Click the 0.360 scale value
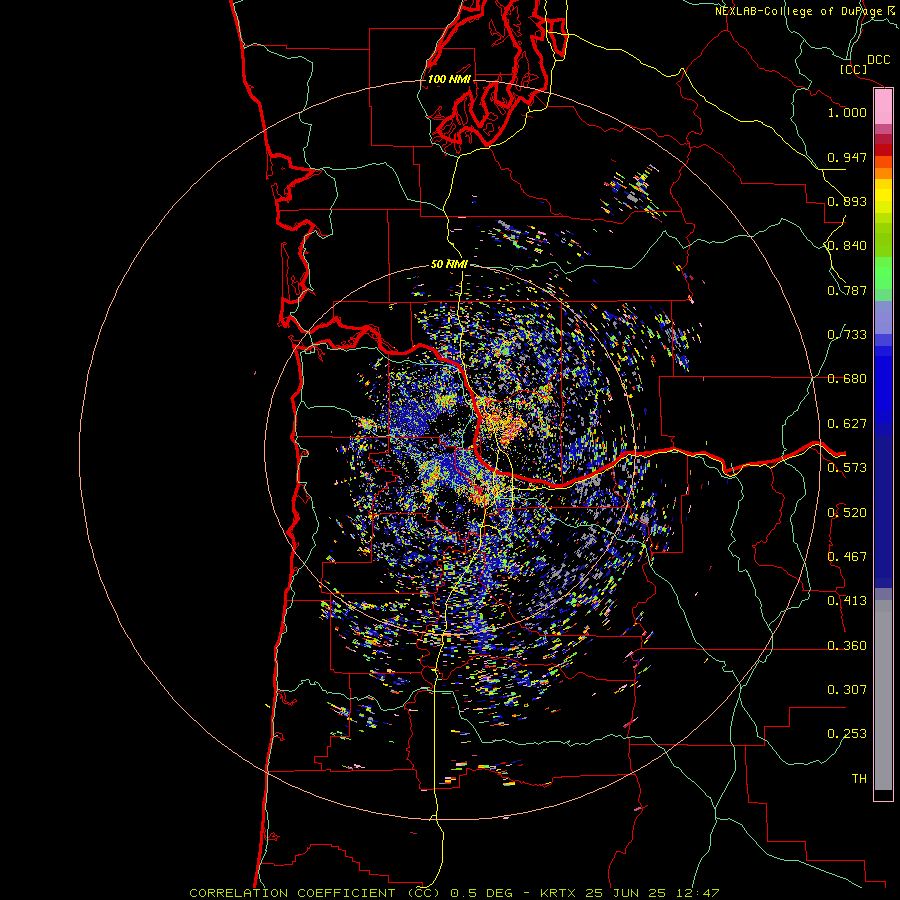Image resolution: width=900 pixels, height=900 pixels. 847,646
